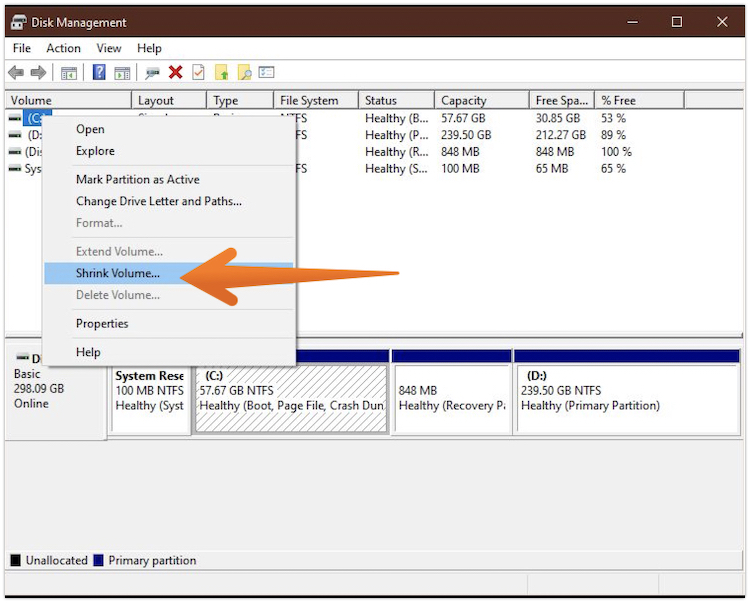Open the View menu
Image resolution: width=750 pixels, height=603 pixels.
(x=109, y=48)
